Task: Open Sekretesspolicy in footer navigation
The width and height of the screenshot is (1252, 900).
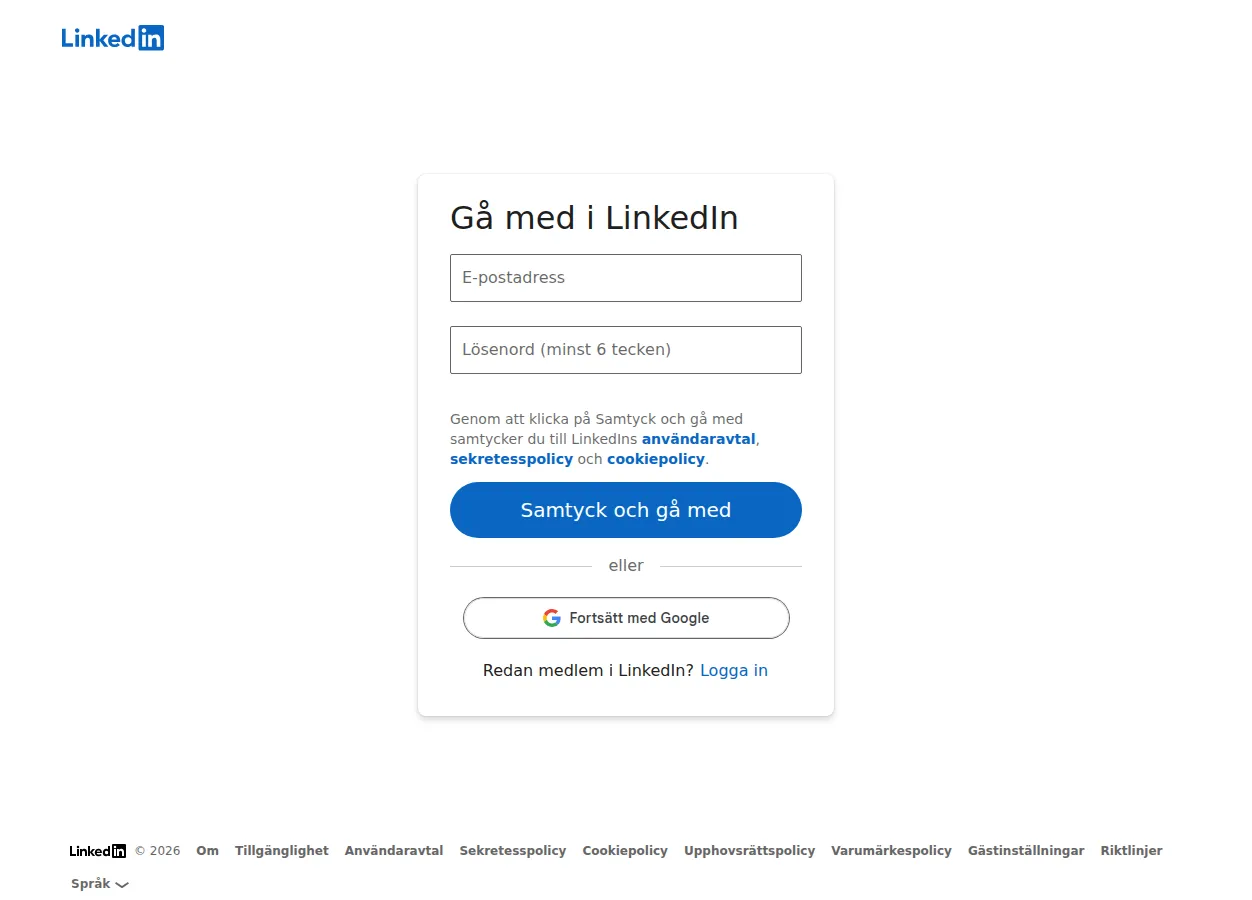Action: pyautogui.click(x=513, y=851)
